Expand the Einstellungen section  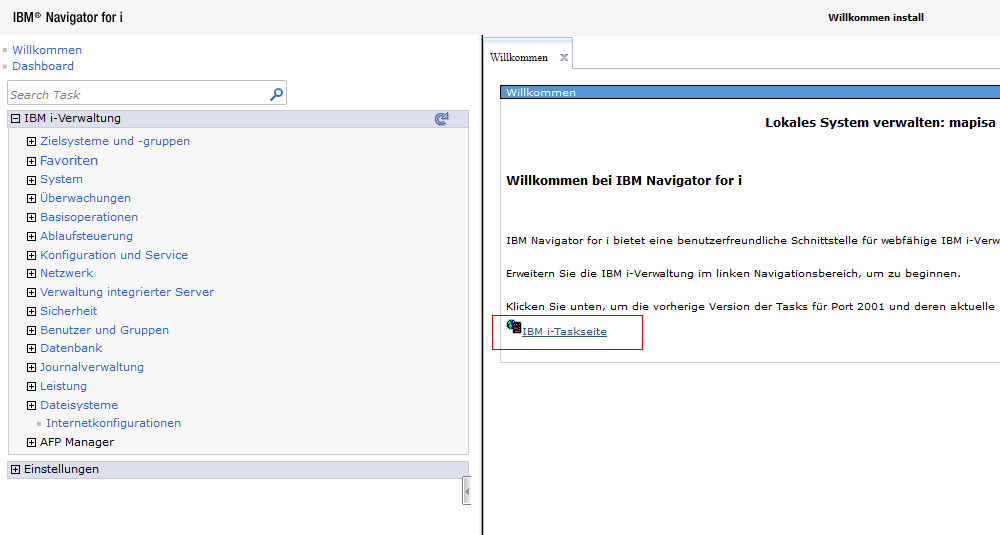(15, 469)
